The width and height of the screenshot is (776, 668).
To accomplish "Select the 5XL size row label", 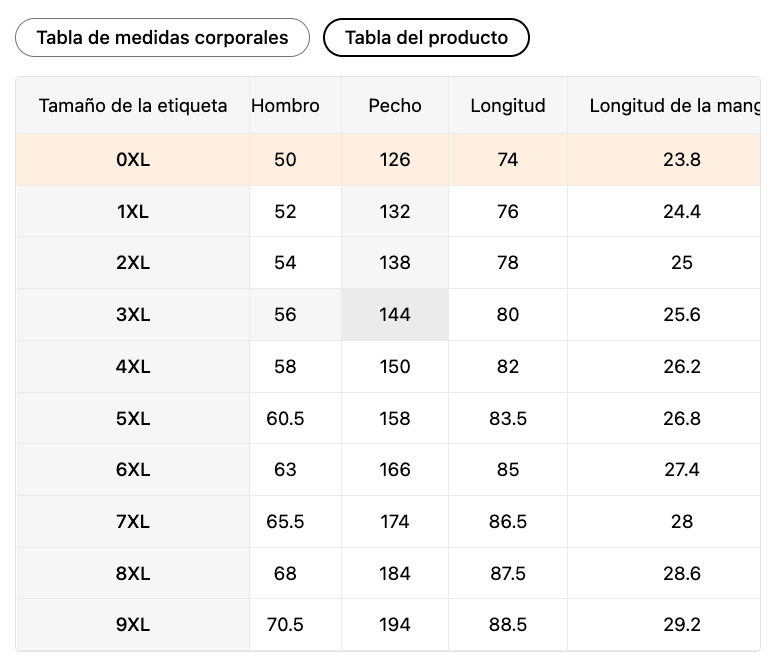I will tap(133, 418).
